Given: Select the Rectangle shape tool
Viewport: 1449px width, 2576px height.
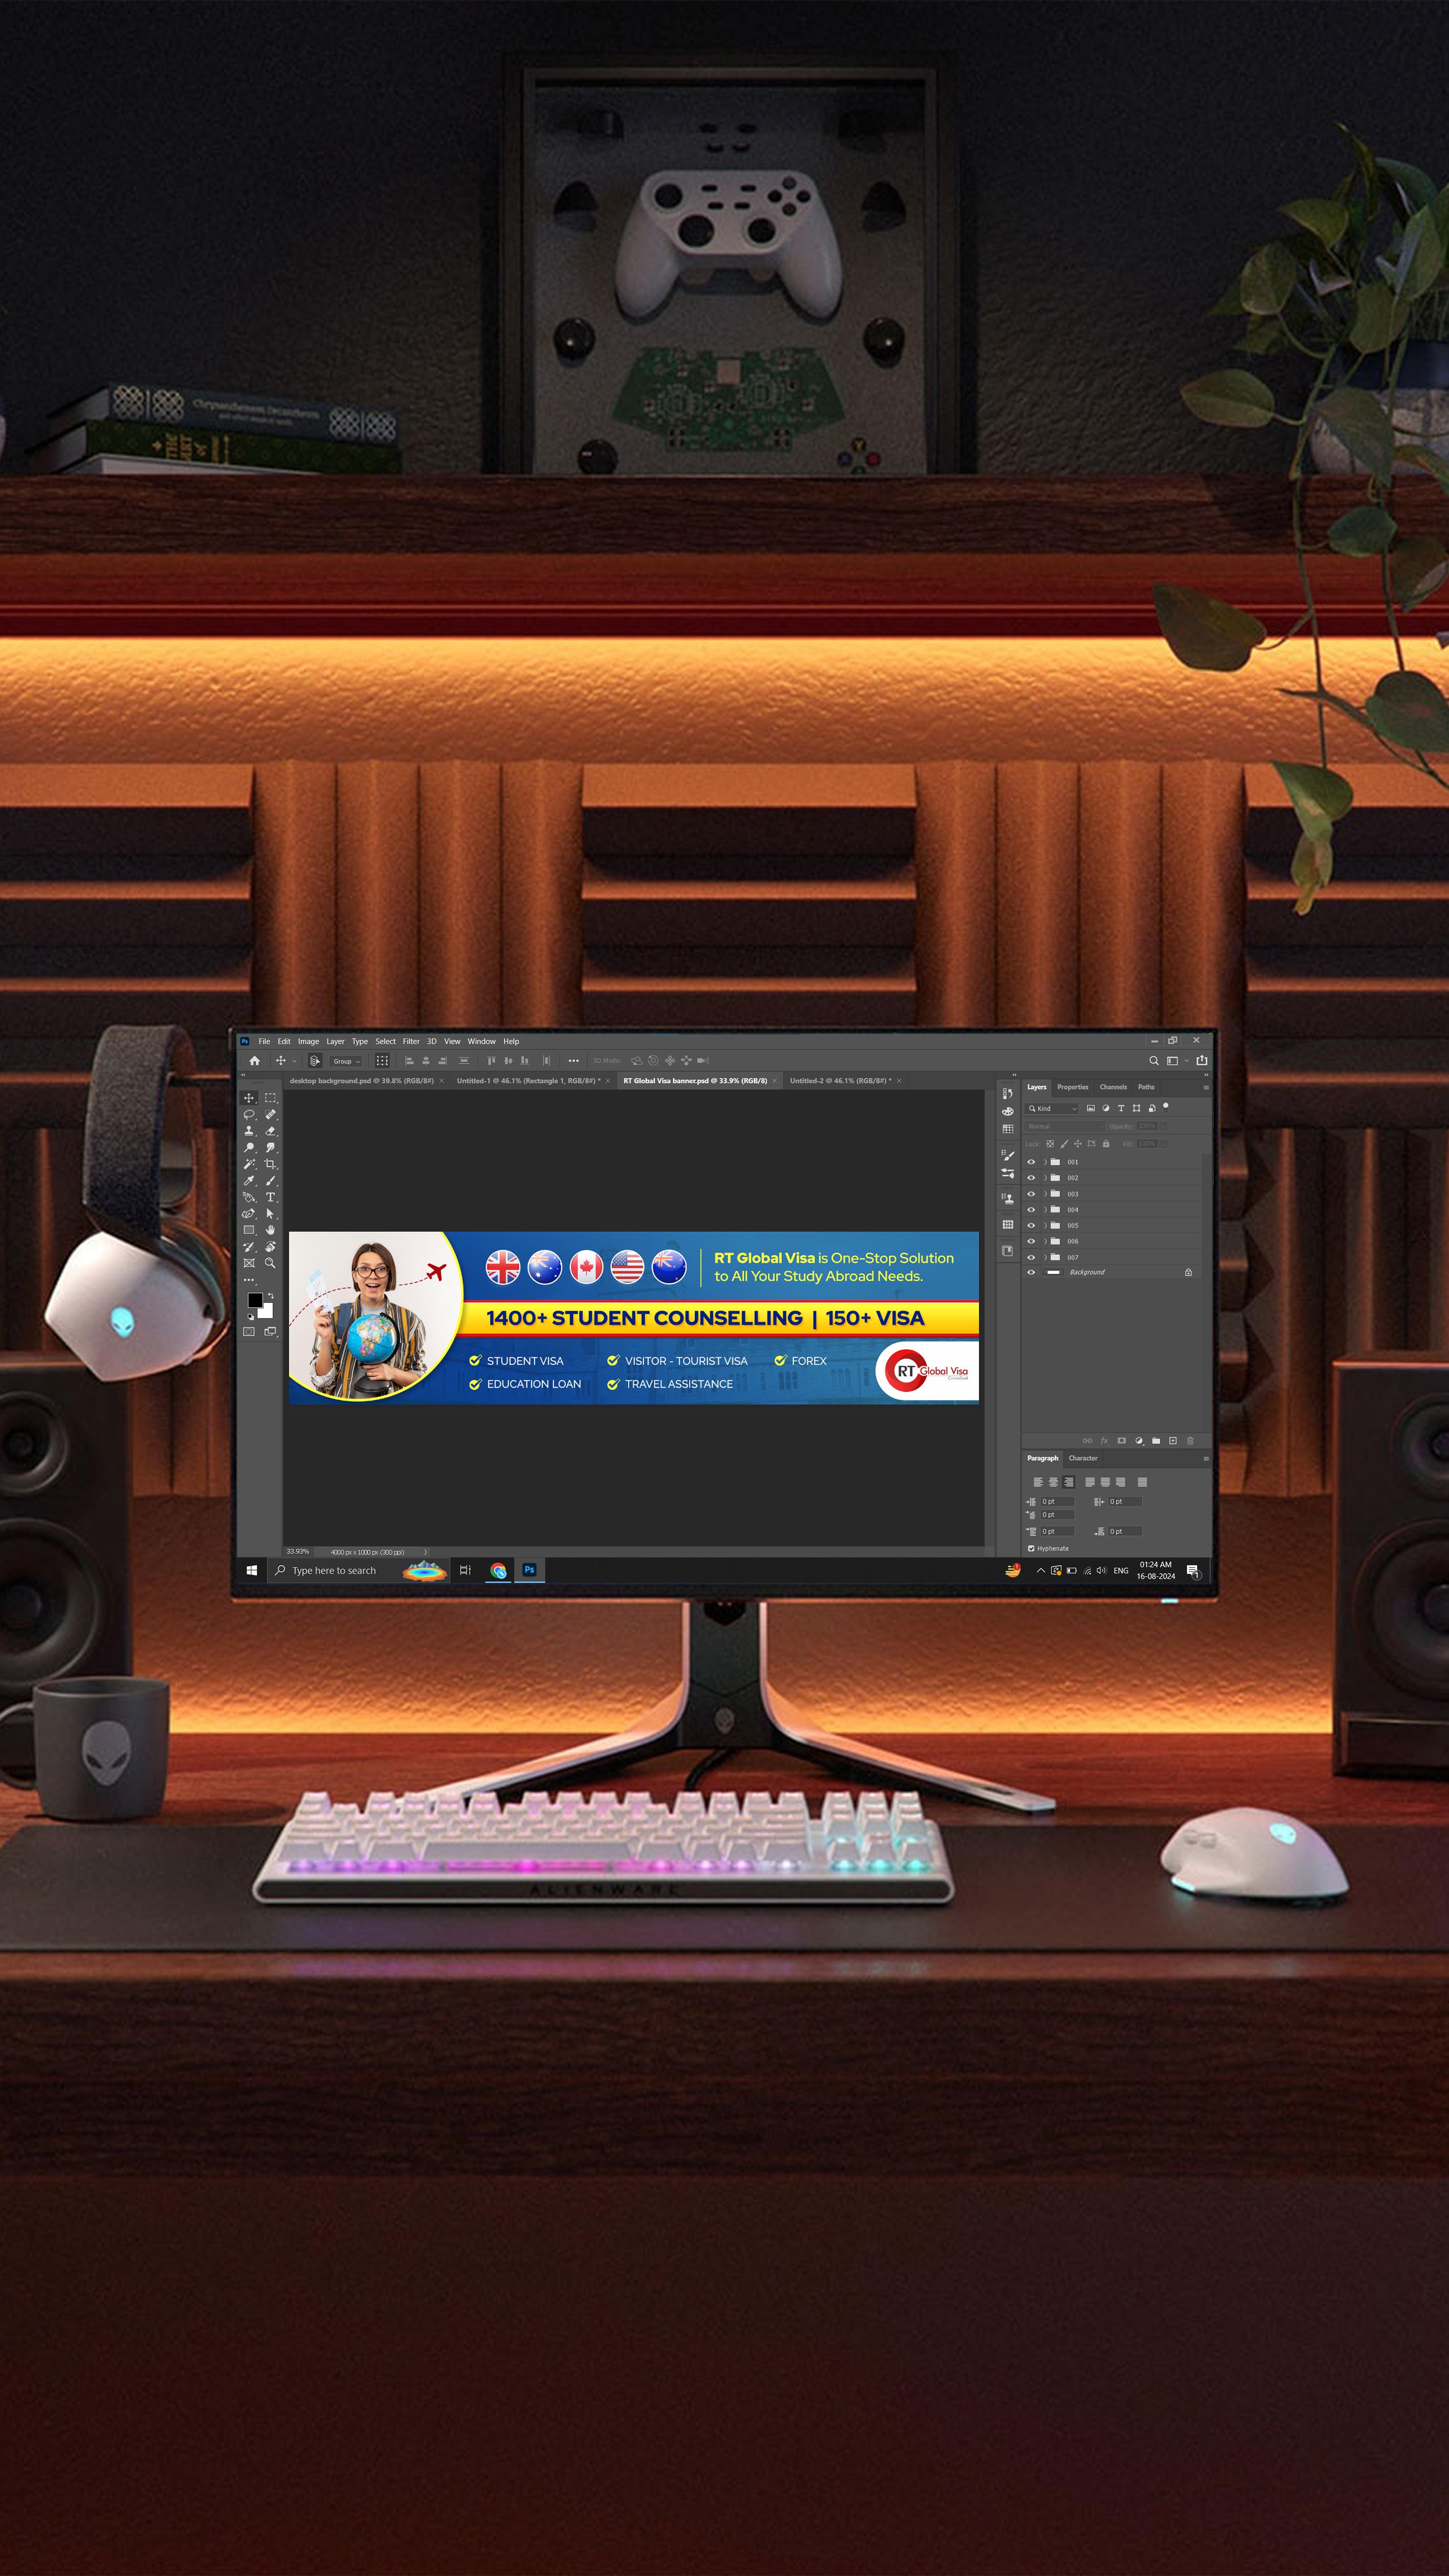Looking at the screenshot, I should click(249, 1230).
